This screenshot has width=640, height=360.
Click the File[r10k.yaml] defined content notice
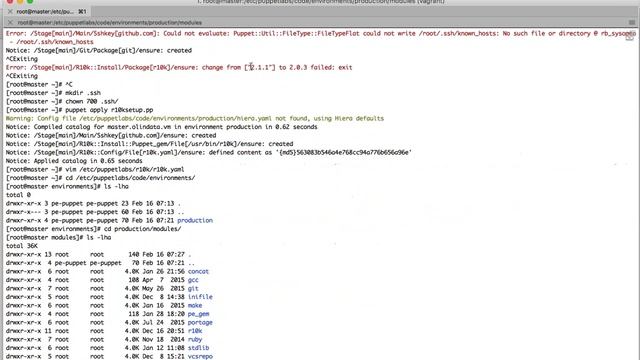(209, 153)
